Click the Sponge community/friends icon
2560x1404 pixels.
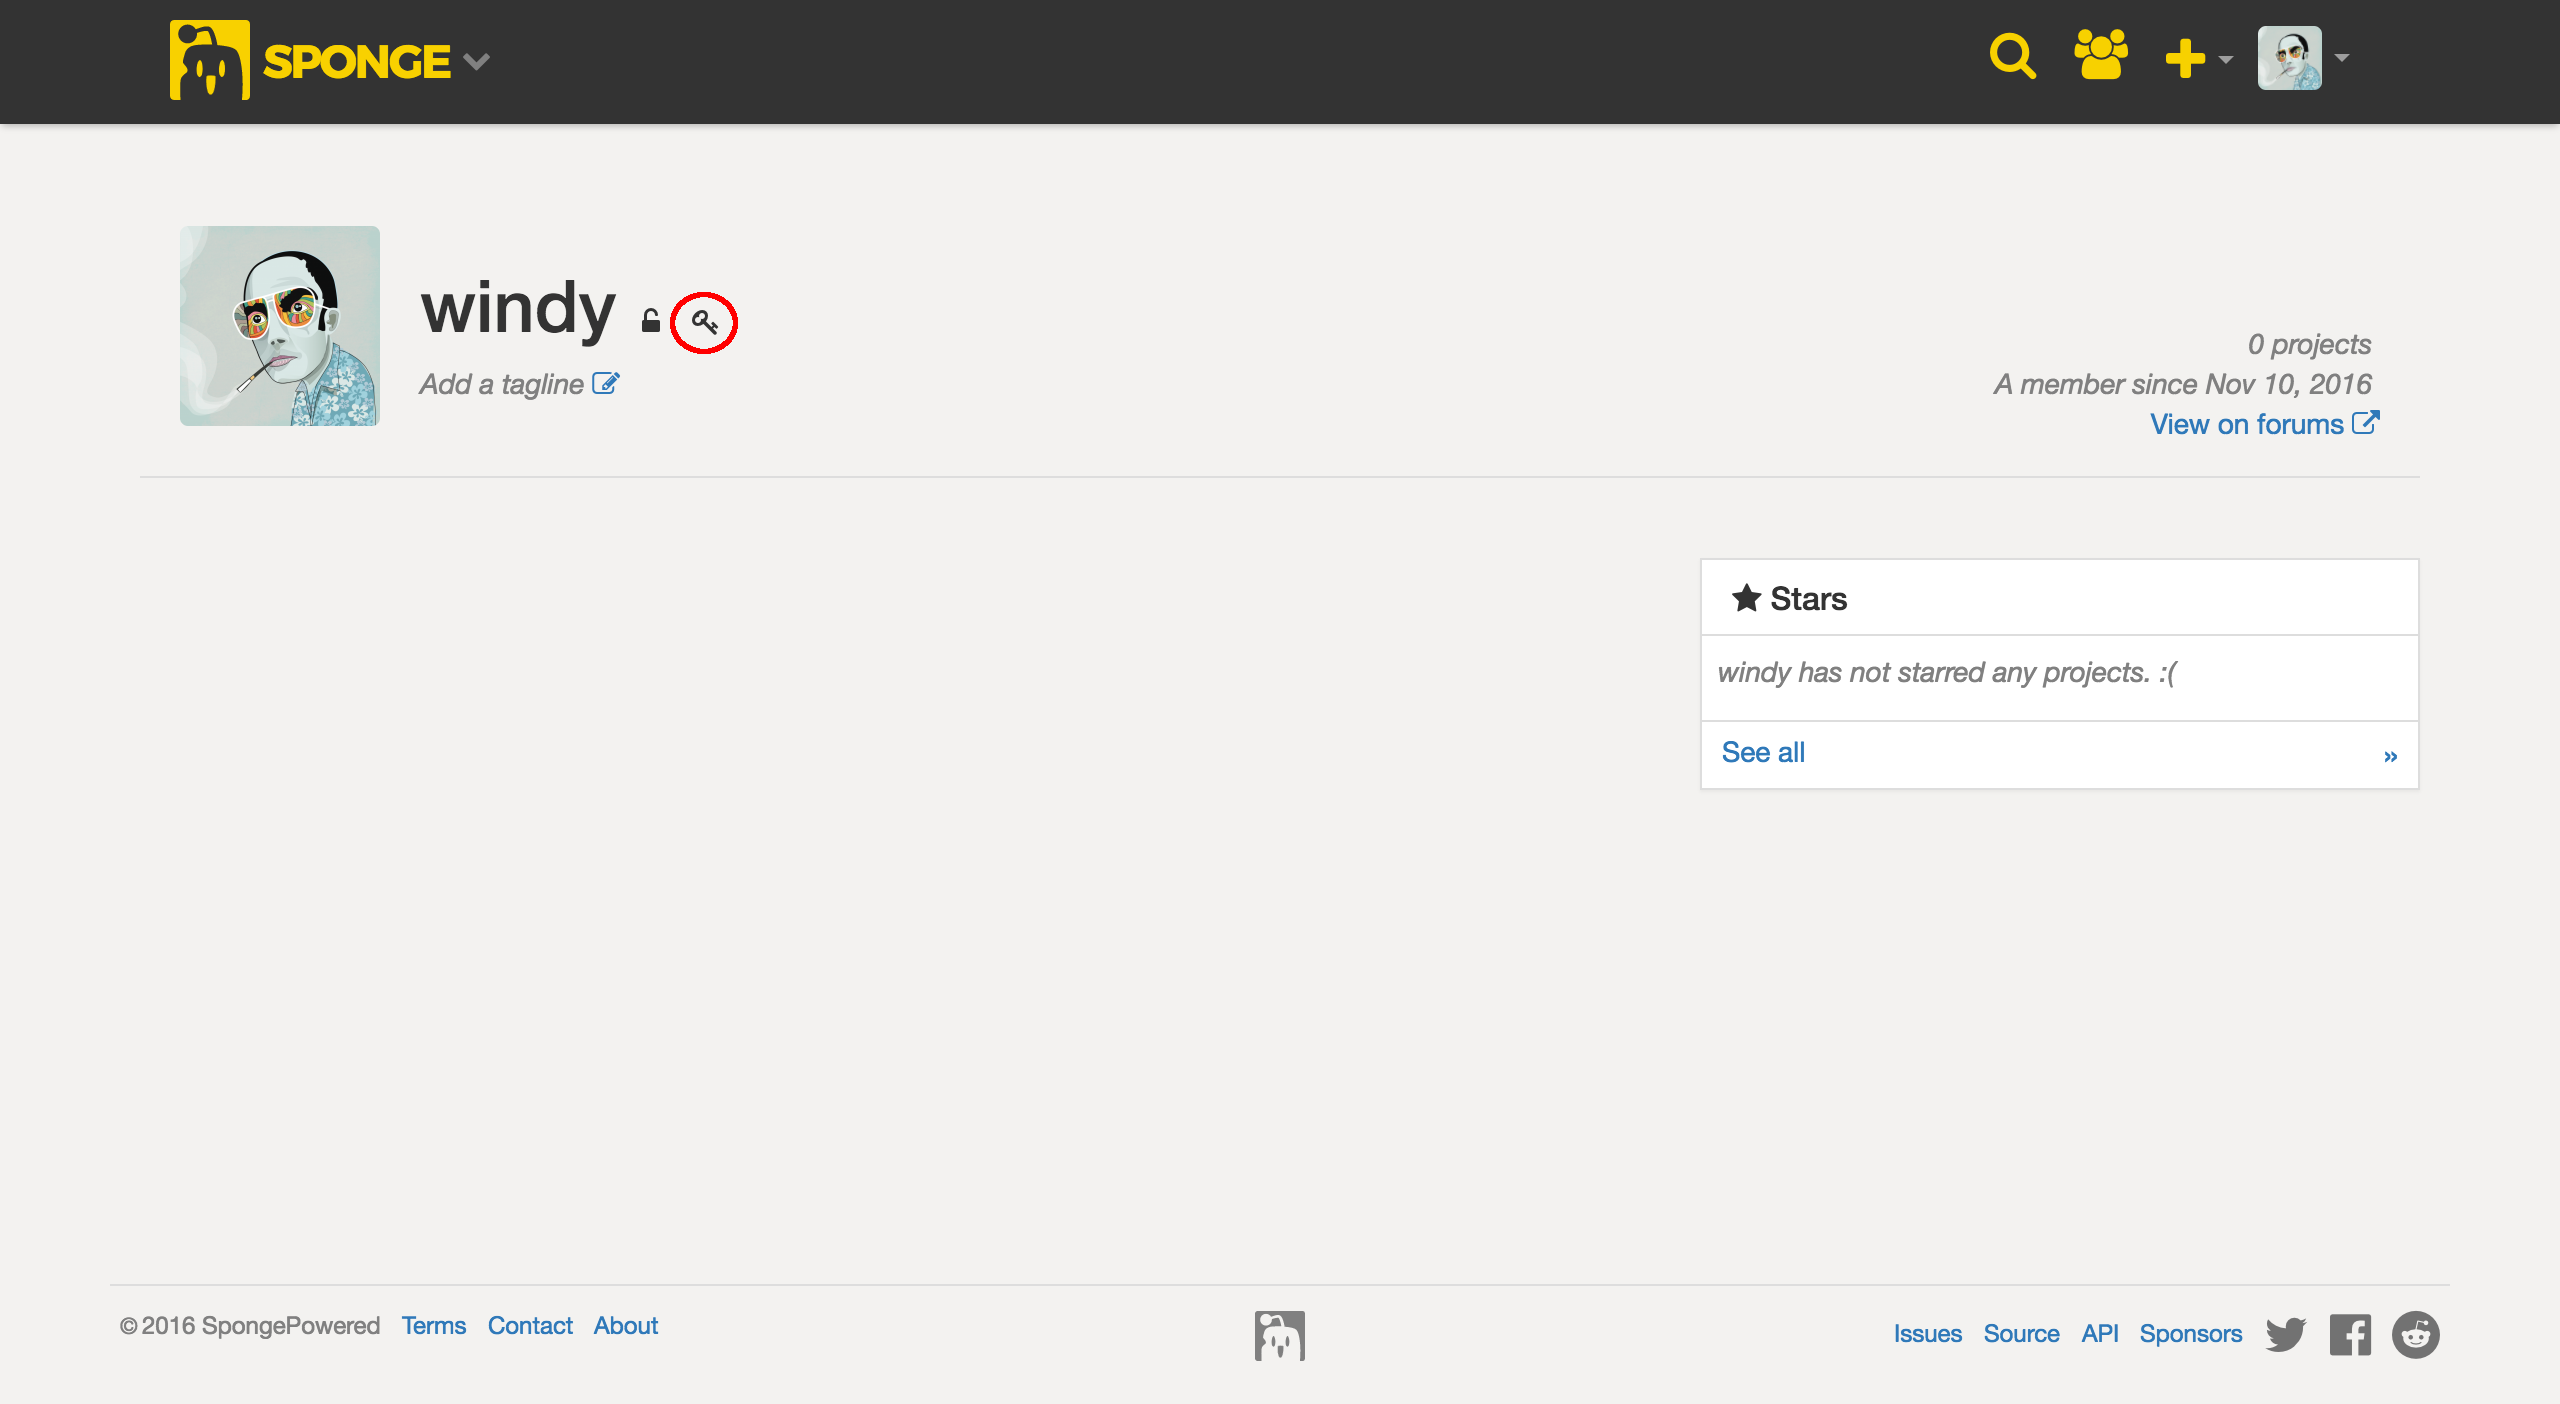click(2100, 57)
